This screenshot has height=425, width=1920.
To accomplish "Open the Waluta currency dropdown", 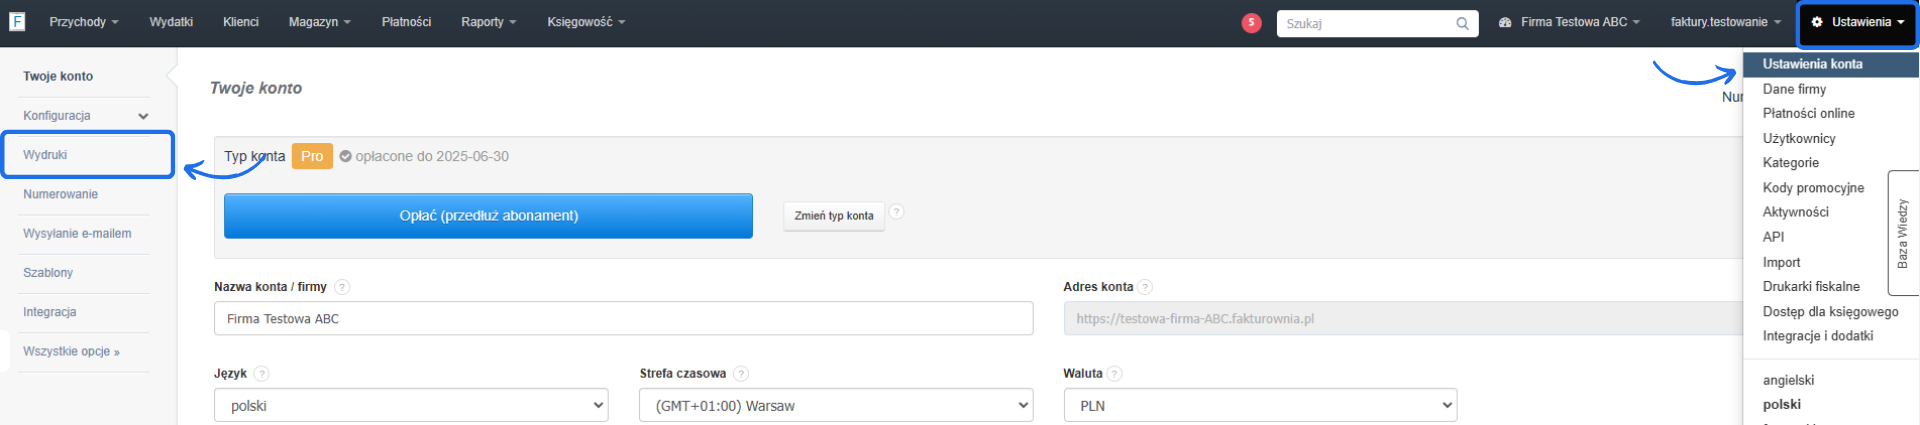I will 1260,406.
